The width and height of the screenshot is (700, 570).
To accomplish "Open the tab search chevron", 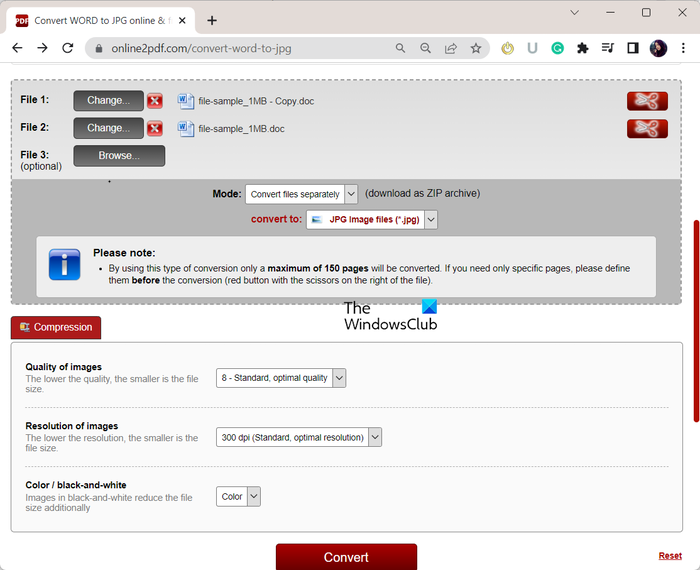I will click(x=575, y=12).
